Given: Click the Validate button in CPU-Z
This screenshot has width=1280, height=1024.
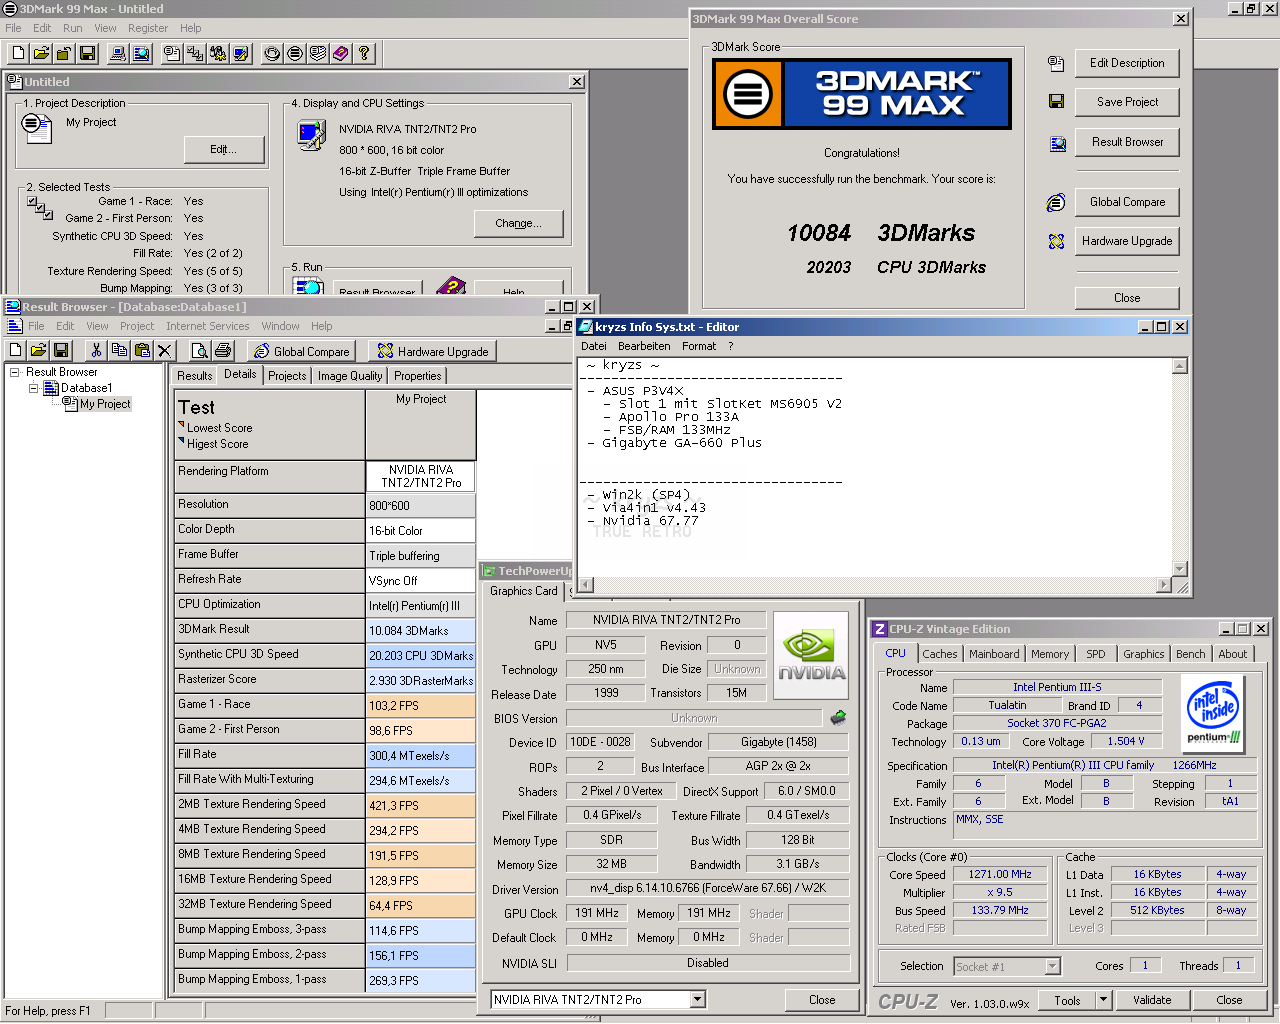Looking at the screenshot, I should [1152, 1000].
